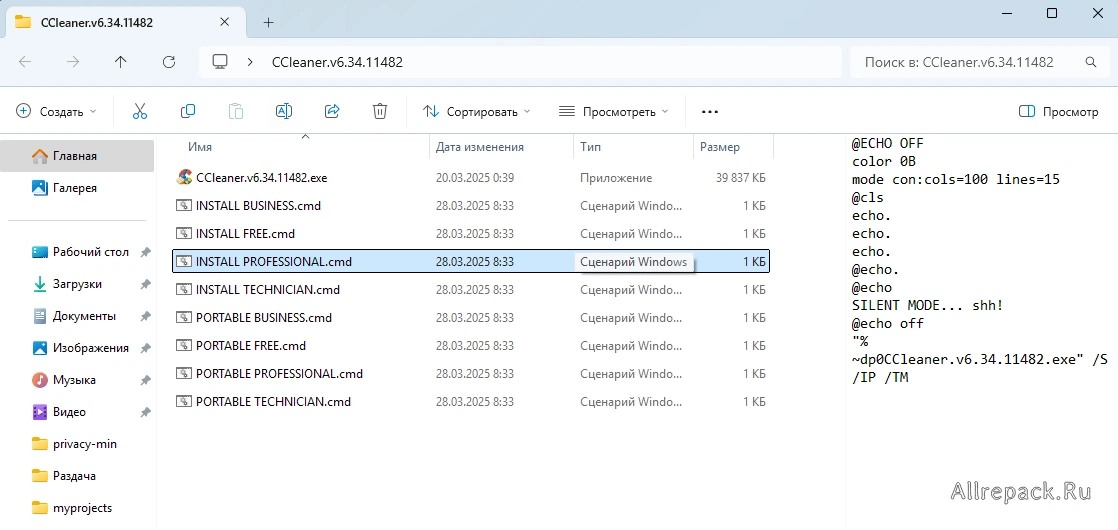The image size is (1118, 530).
Task: Click the Приложение type cell
Action: pyautogui.click(x=616, y=178)
